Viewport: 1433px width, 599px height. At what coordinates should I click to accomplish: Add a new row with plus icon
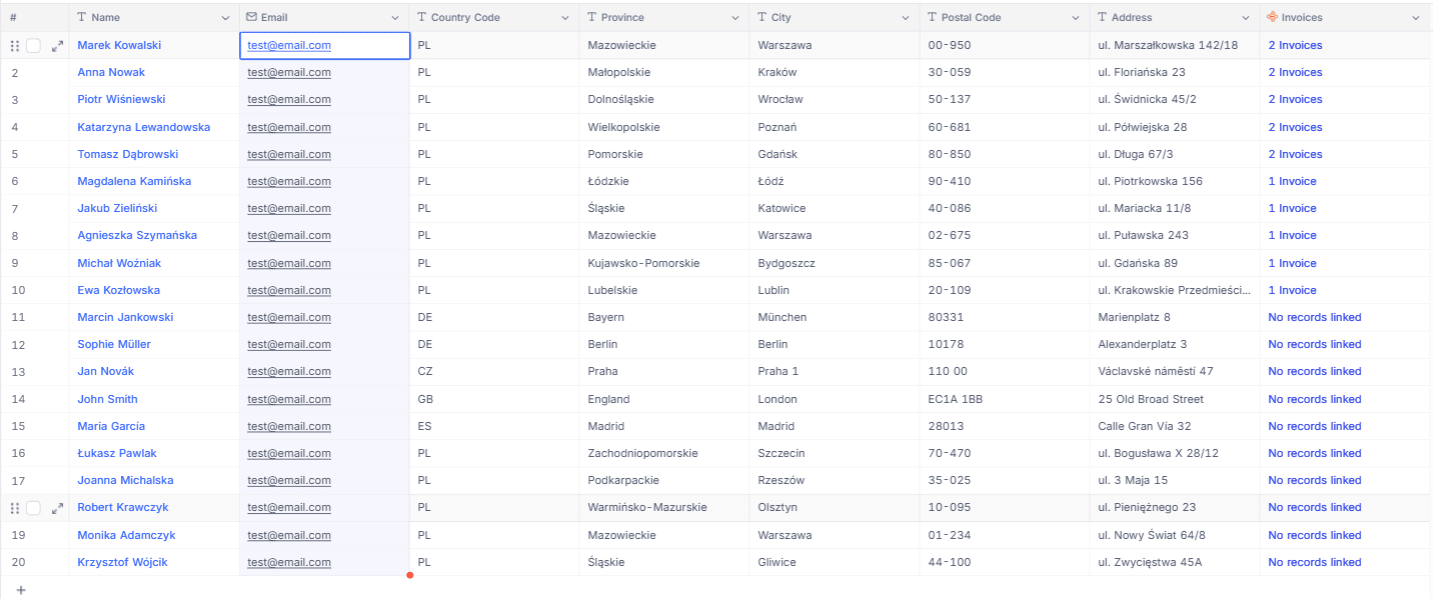pyautogui.click(x=21, y=590)
